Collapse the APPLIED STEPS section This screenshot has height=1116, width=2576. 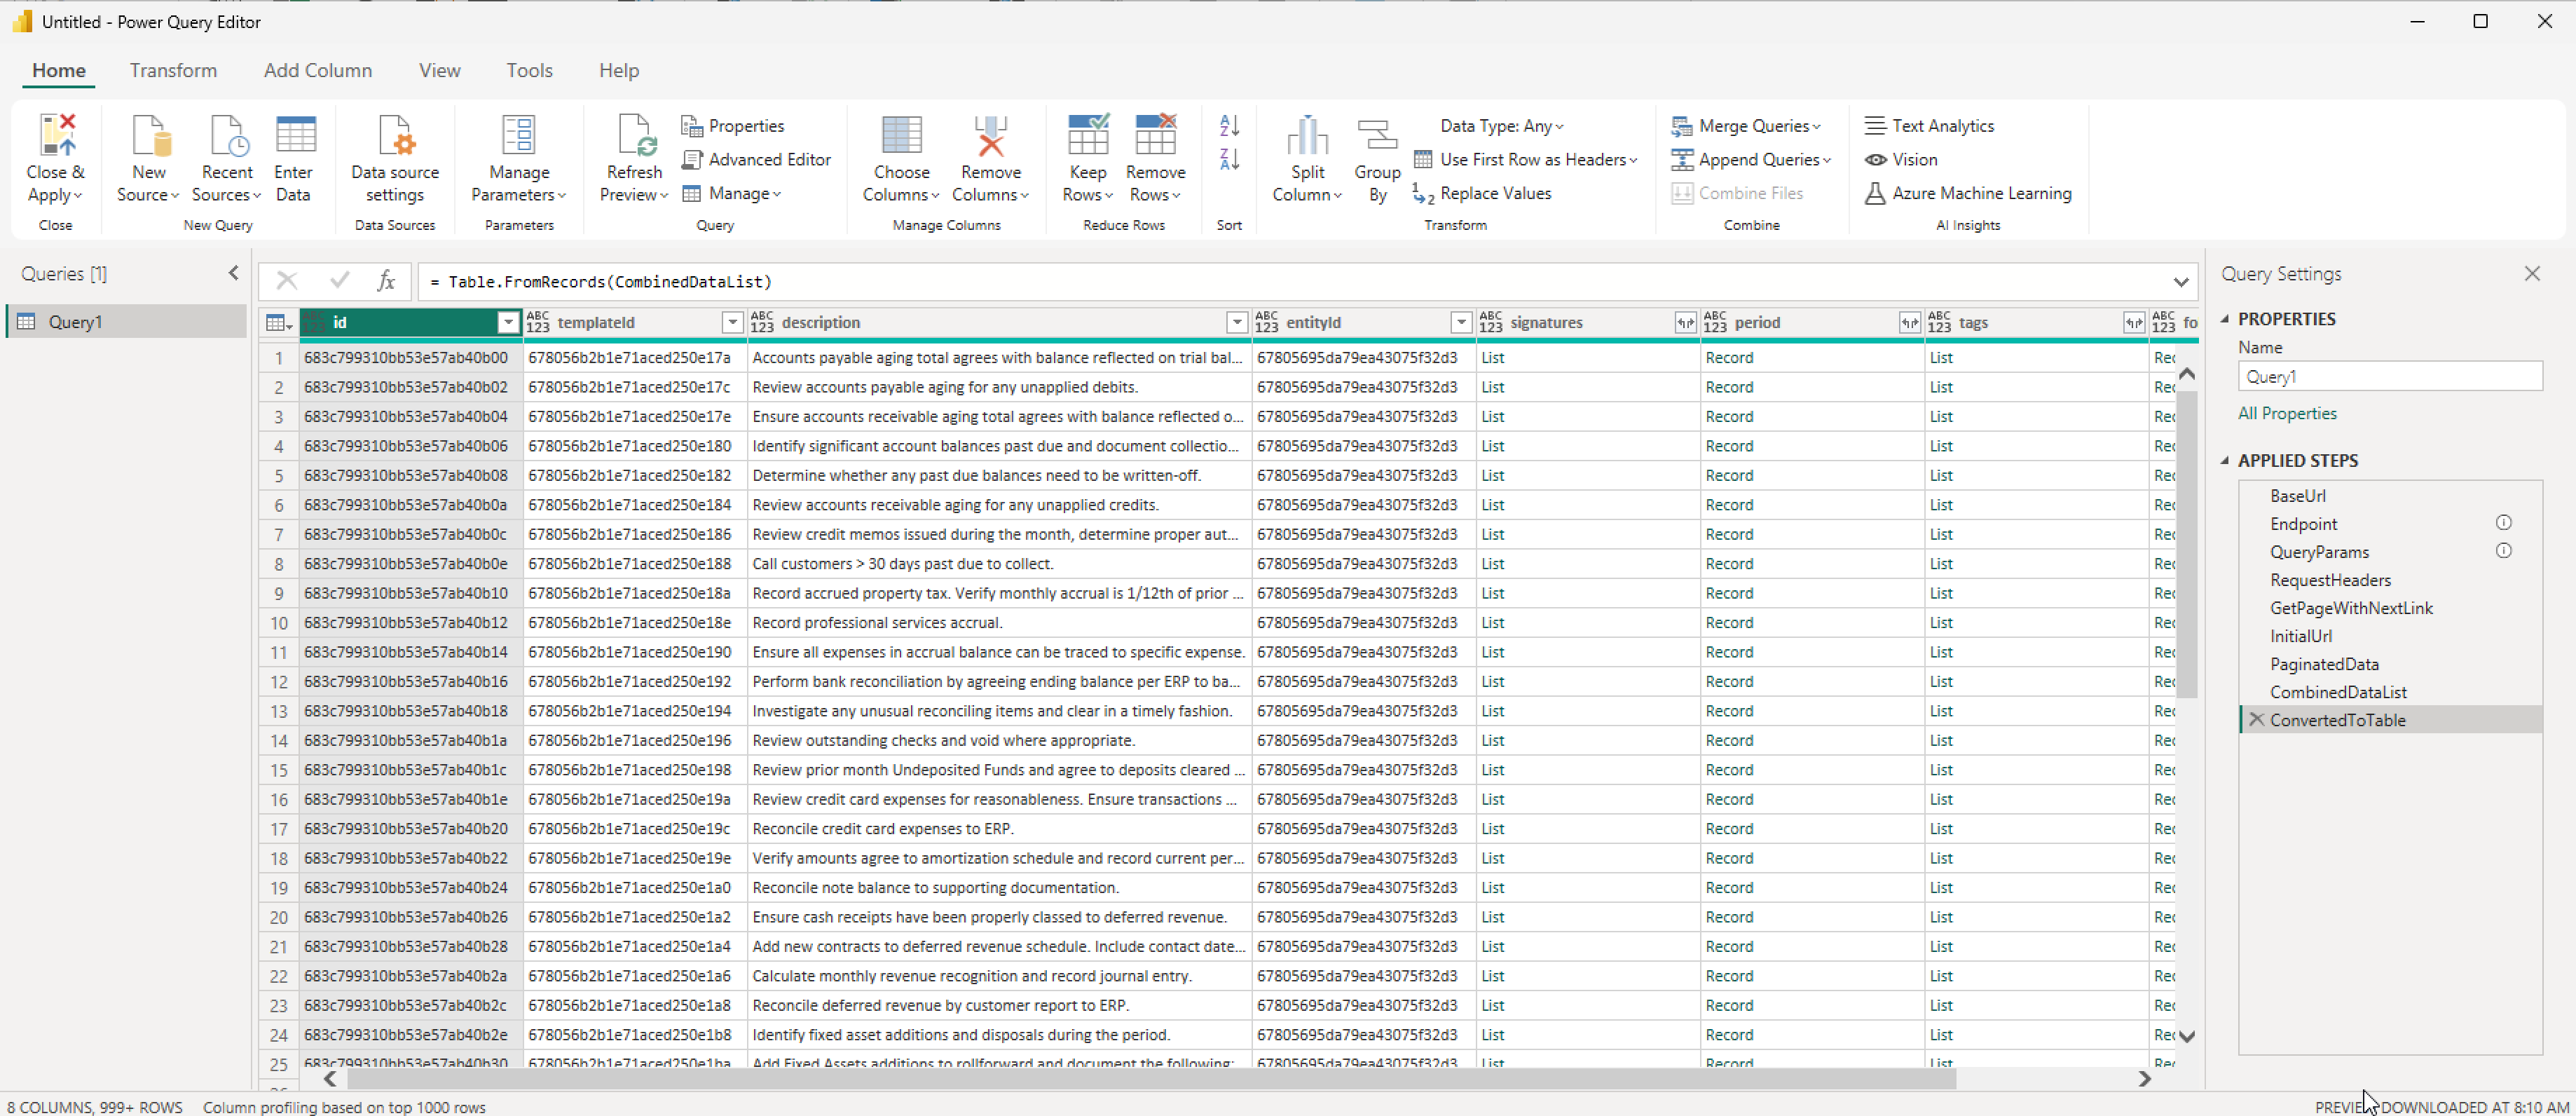2225,461
